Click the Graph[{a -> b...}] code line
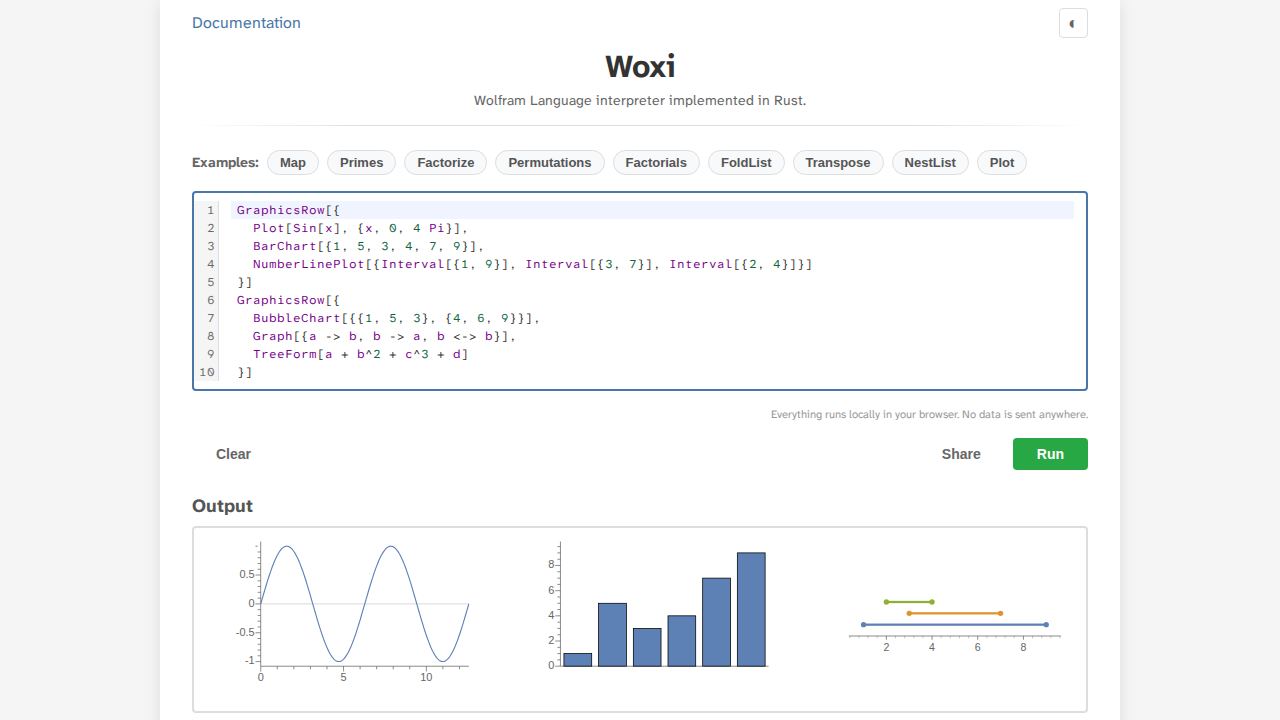The width and height of the screenshot is (1280, 720). pyautogui.click(x=652, y=336)
